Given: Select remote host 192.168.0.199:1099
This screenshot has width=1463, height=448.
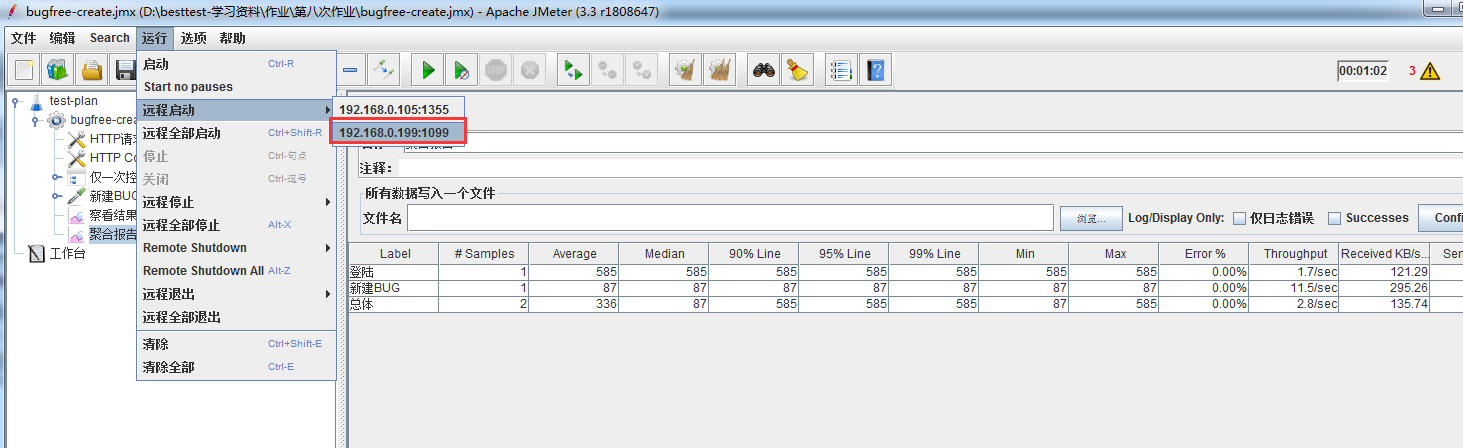Looking at the screenshot, I should (x=397, y=132).
